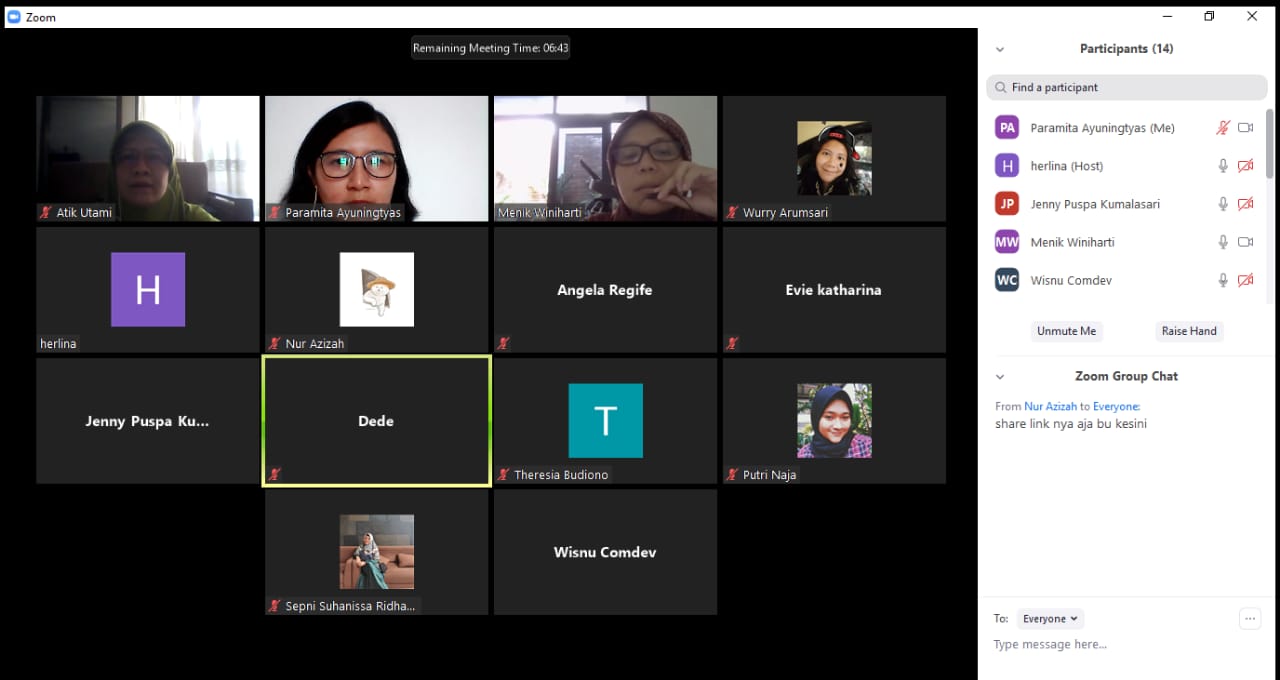Click the Type message here chat field

pyautogui.click(x=1110, y=645)
